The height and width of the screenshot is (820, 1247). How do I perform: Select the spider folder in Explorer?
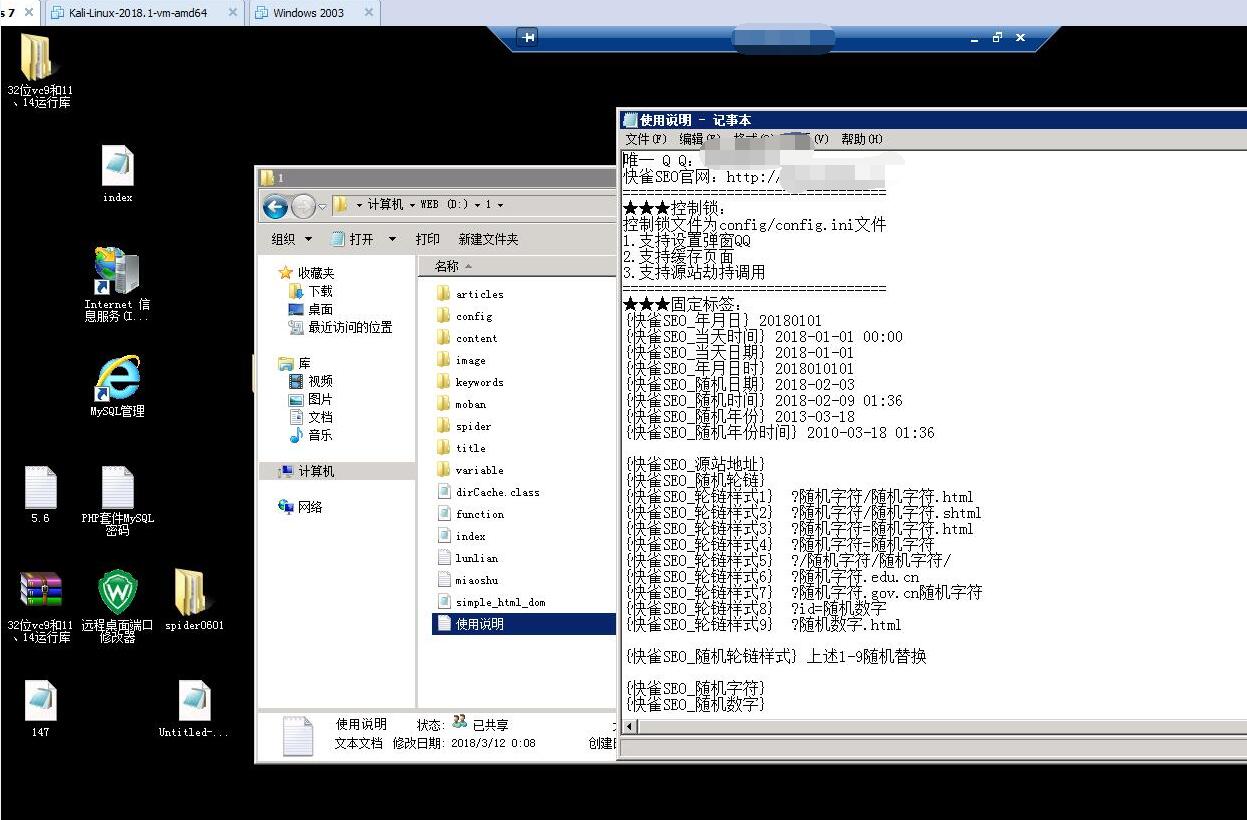point(463,426)
